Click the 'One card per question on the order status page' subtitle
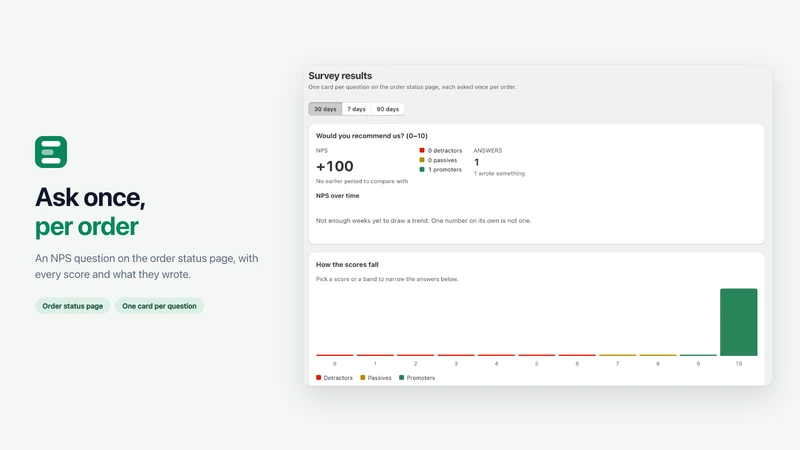 [x=412, y=87]
